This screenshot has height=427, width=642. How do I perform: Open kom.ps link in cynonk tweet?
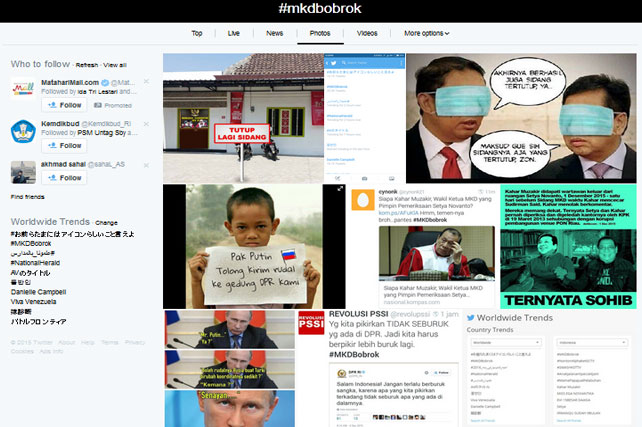click(x=398, y=213)
